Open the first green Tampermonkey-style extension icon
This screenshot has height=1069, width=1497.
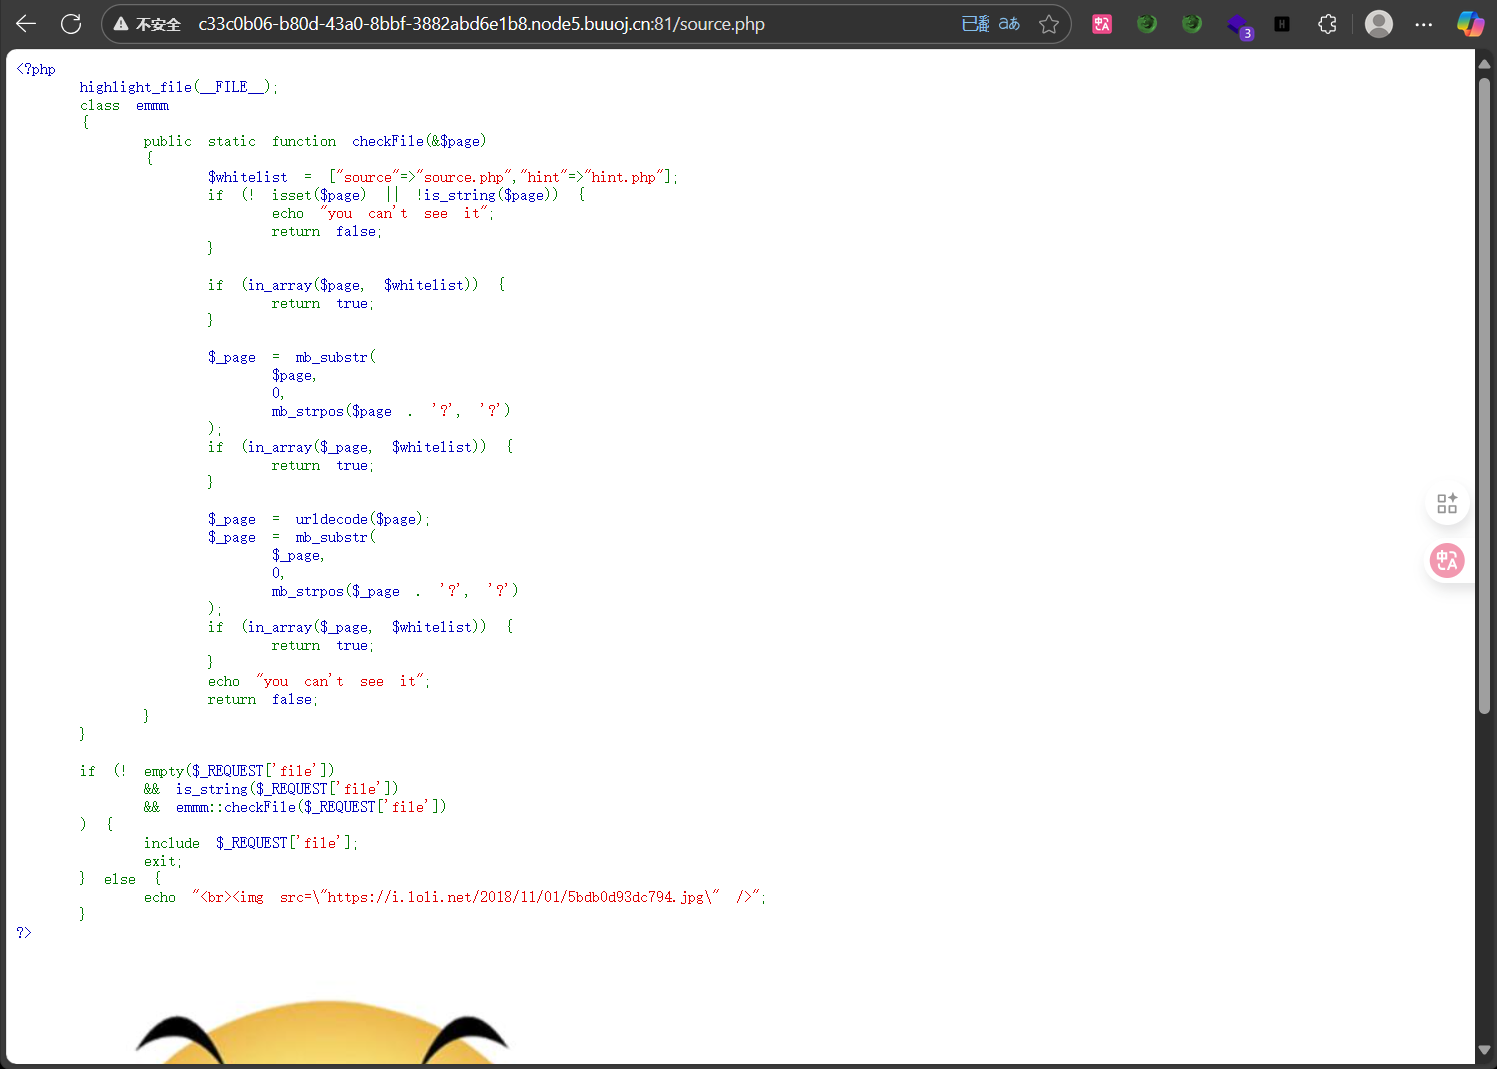coord(1146,23)
